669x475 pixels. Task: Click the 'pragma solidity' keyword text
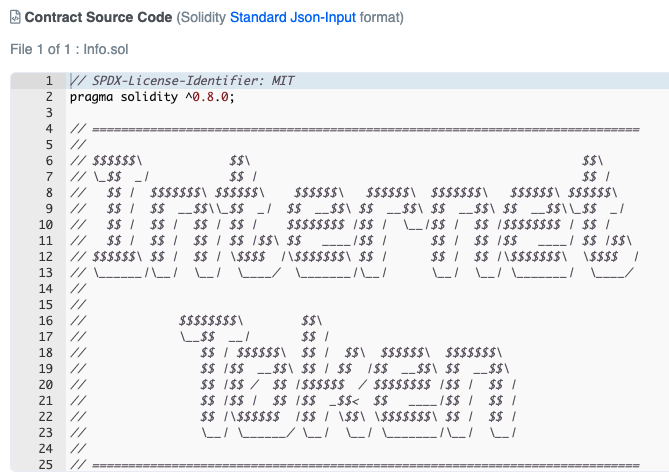click(124, 97)
